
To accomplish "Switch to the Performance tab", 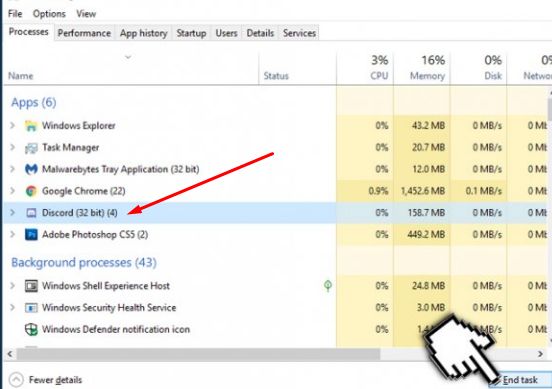I will [x=84, y=33].
